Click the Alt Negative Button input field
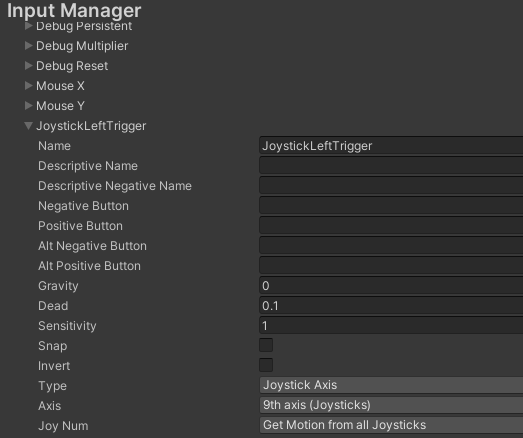Viewport: 523px width, 438px height. 391,246
